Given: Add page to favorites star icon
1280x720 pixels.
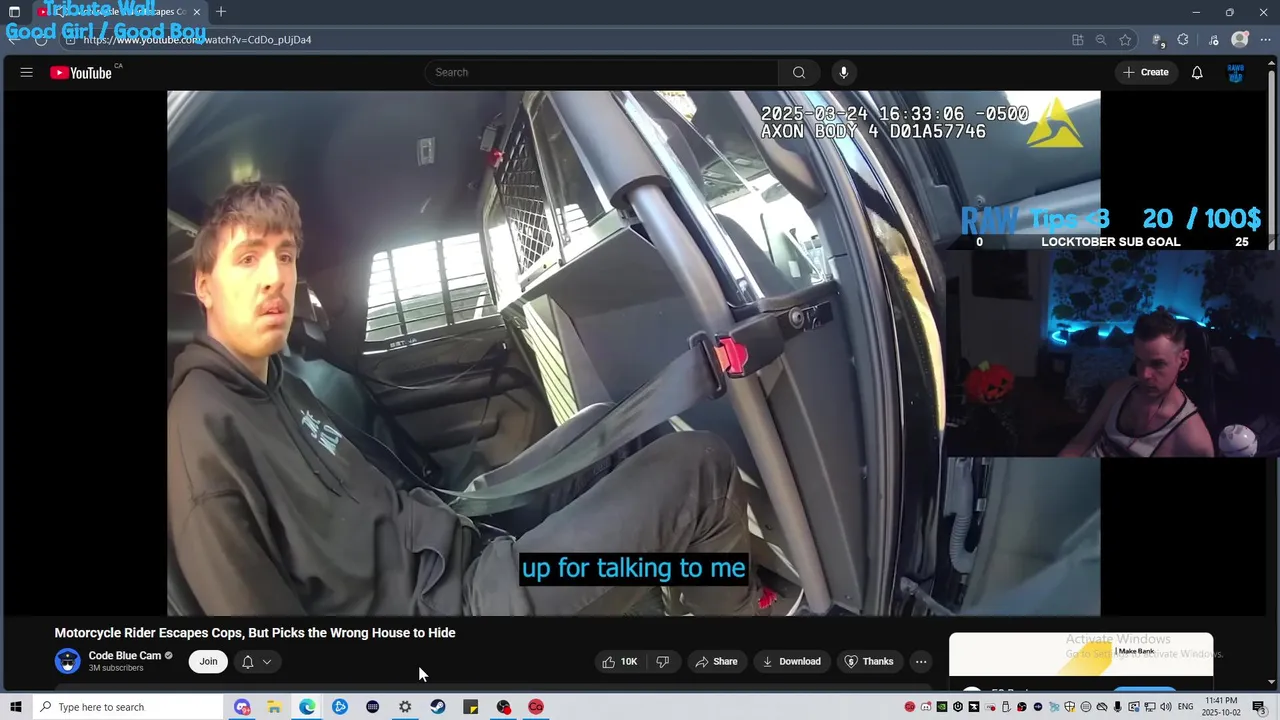Looking at the screenshot, I should pos(1125,40).
